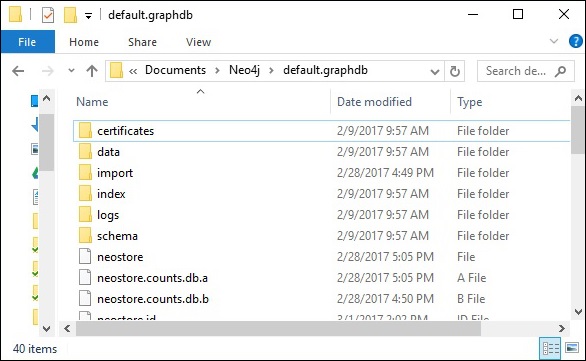The width and height of the screenshot is (586, 361).
Task: Navigate back with the left arrow
Action: click(18, 71)
